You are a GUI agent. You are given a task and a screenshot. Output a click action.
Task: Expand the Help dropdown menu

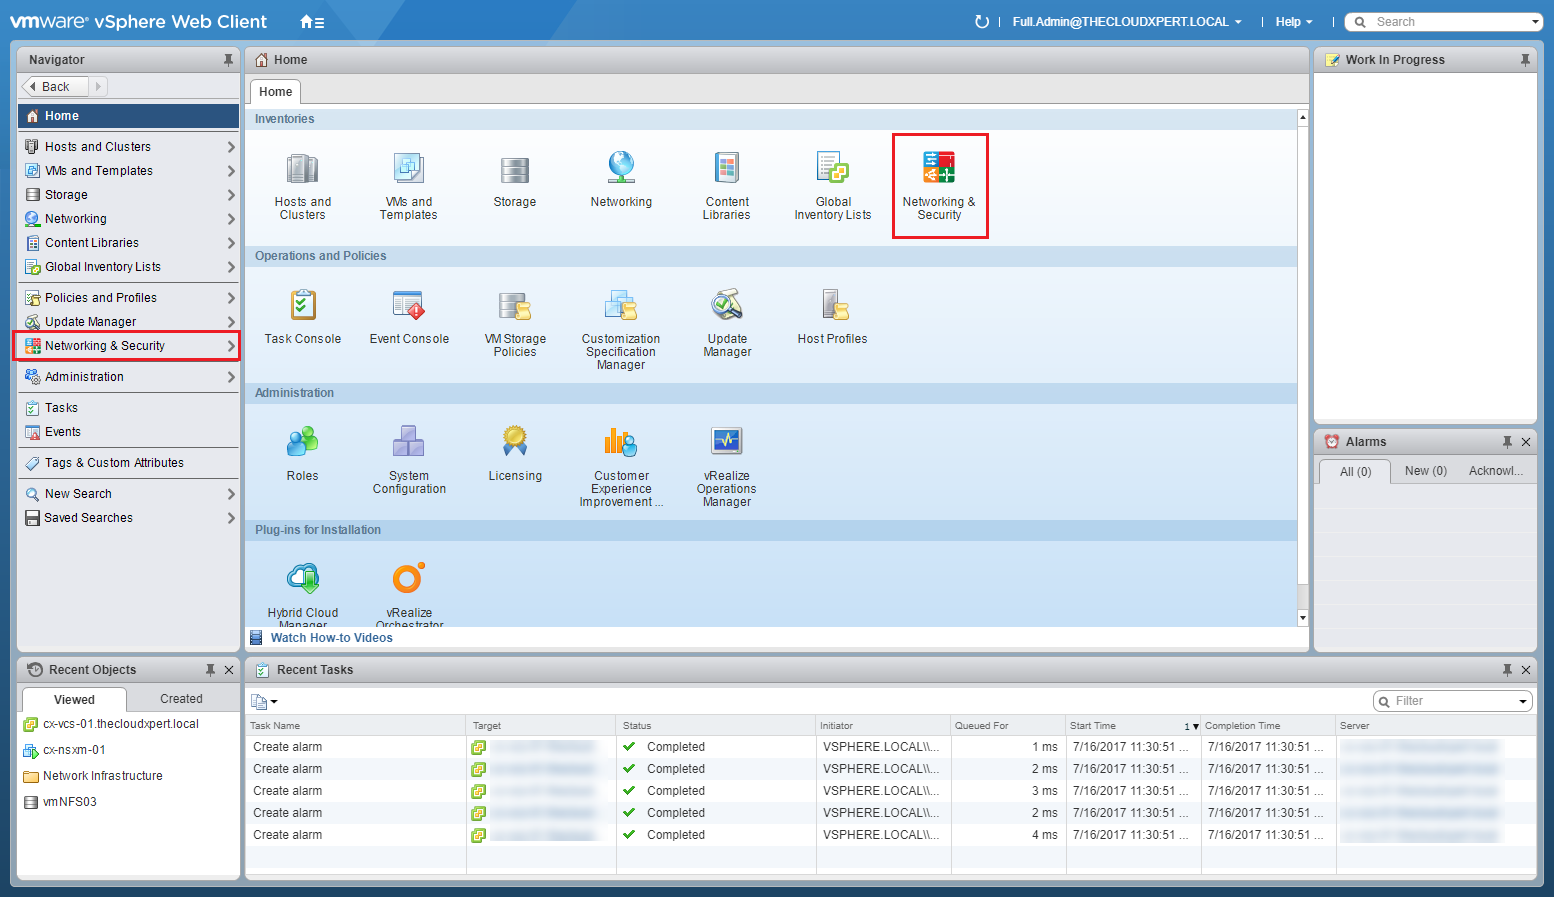click(x=1293, y=22)
